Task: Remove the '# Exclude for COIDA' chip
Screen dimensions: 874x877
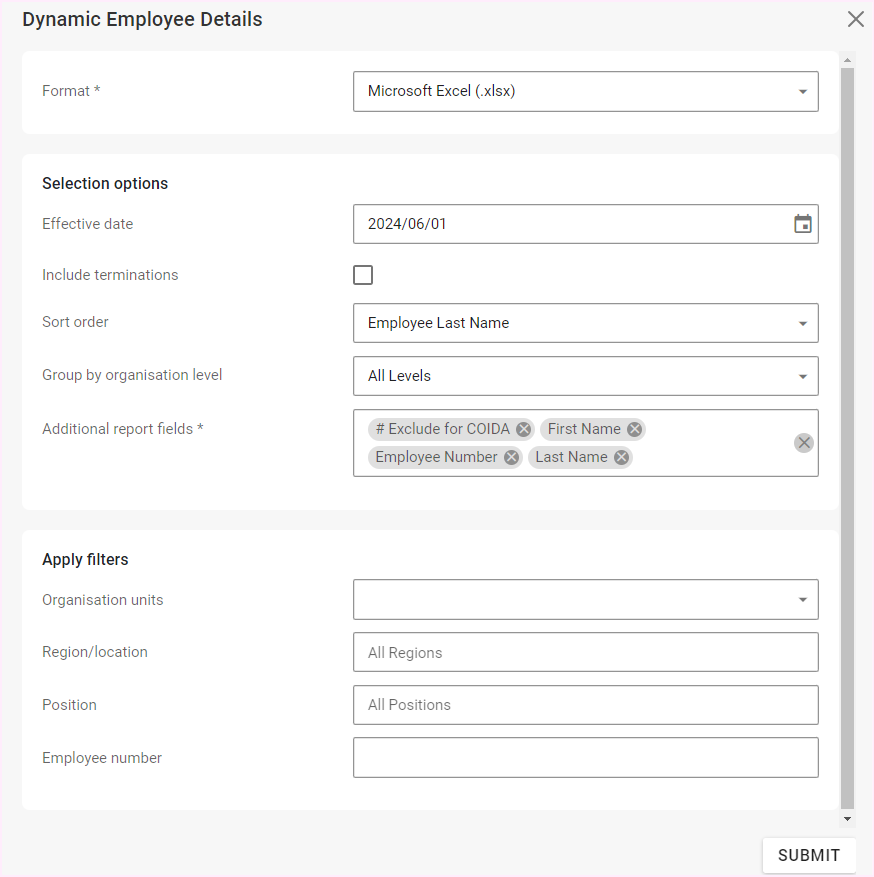Action: 524,429
